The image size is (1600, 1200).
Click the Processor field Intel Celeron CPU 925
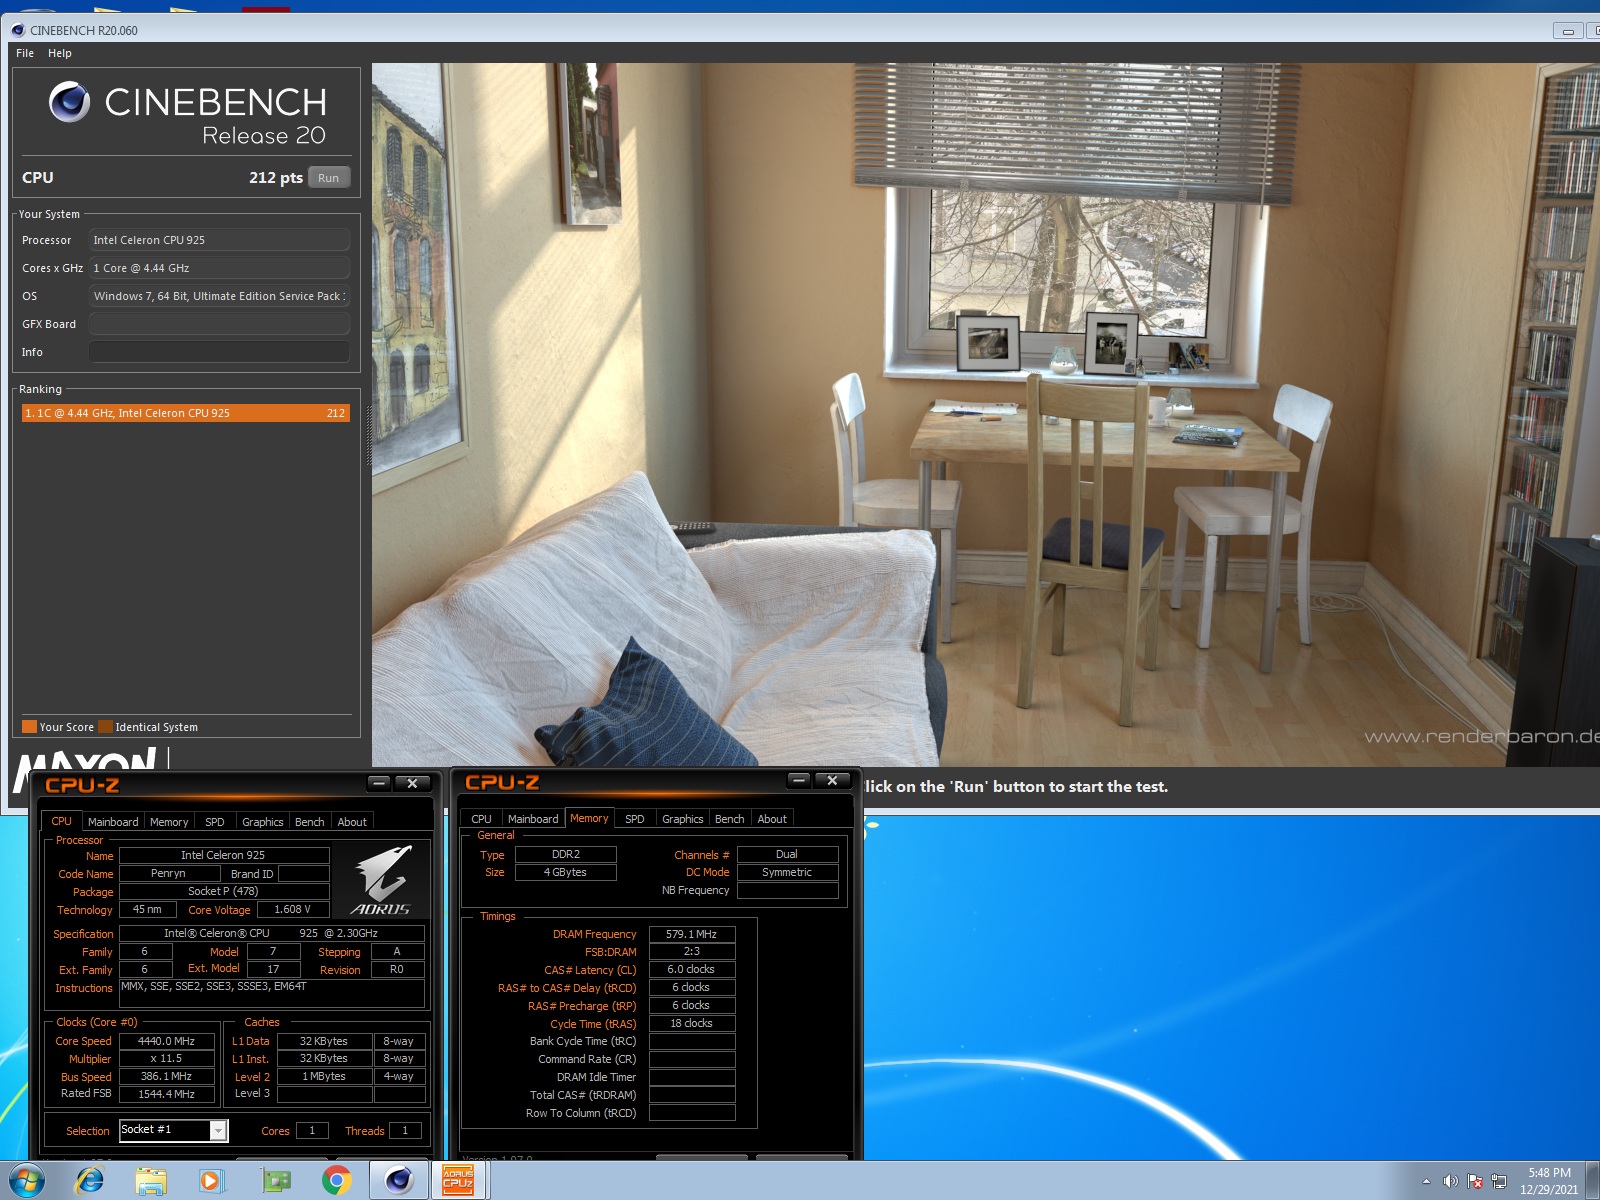[219, 240]
